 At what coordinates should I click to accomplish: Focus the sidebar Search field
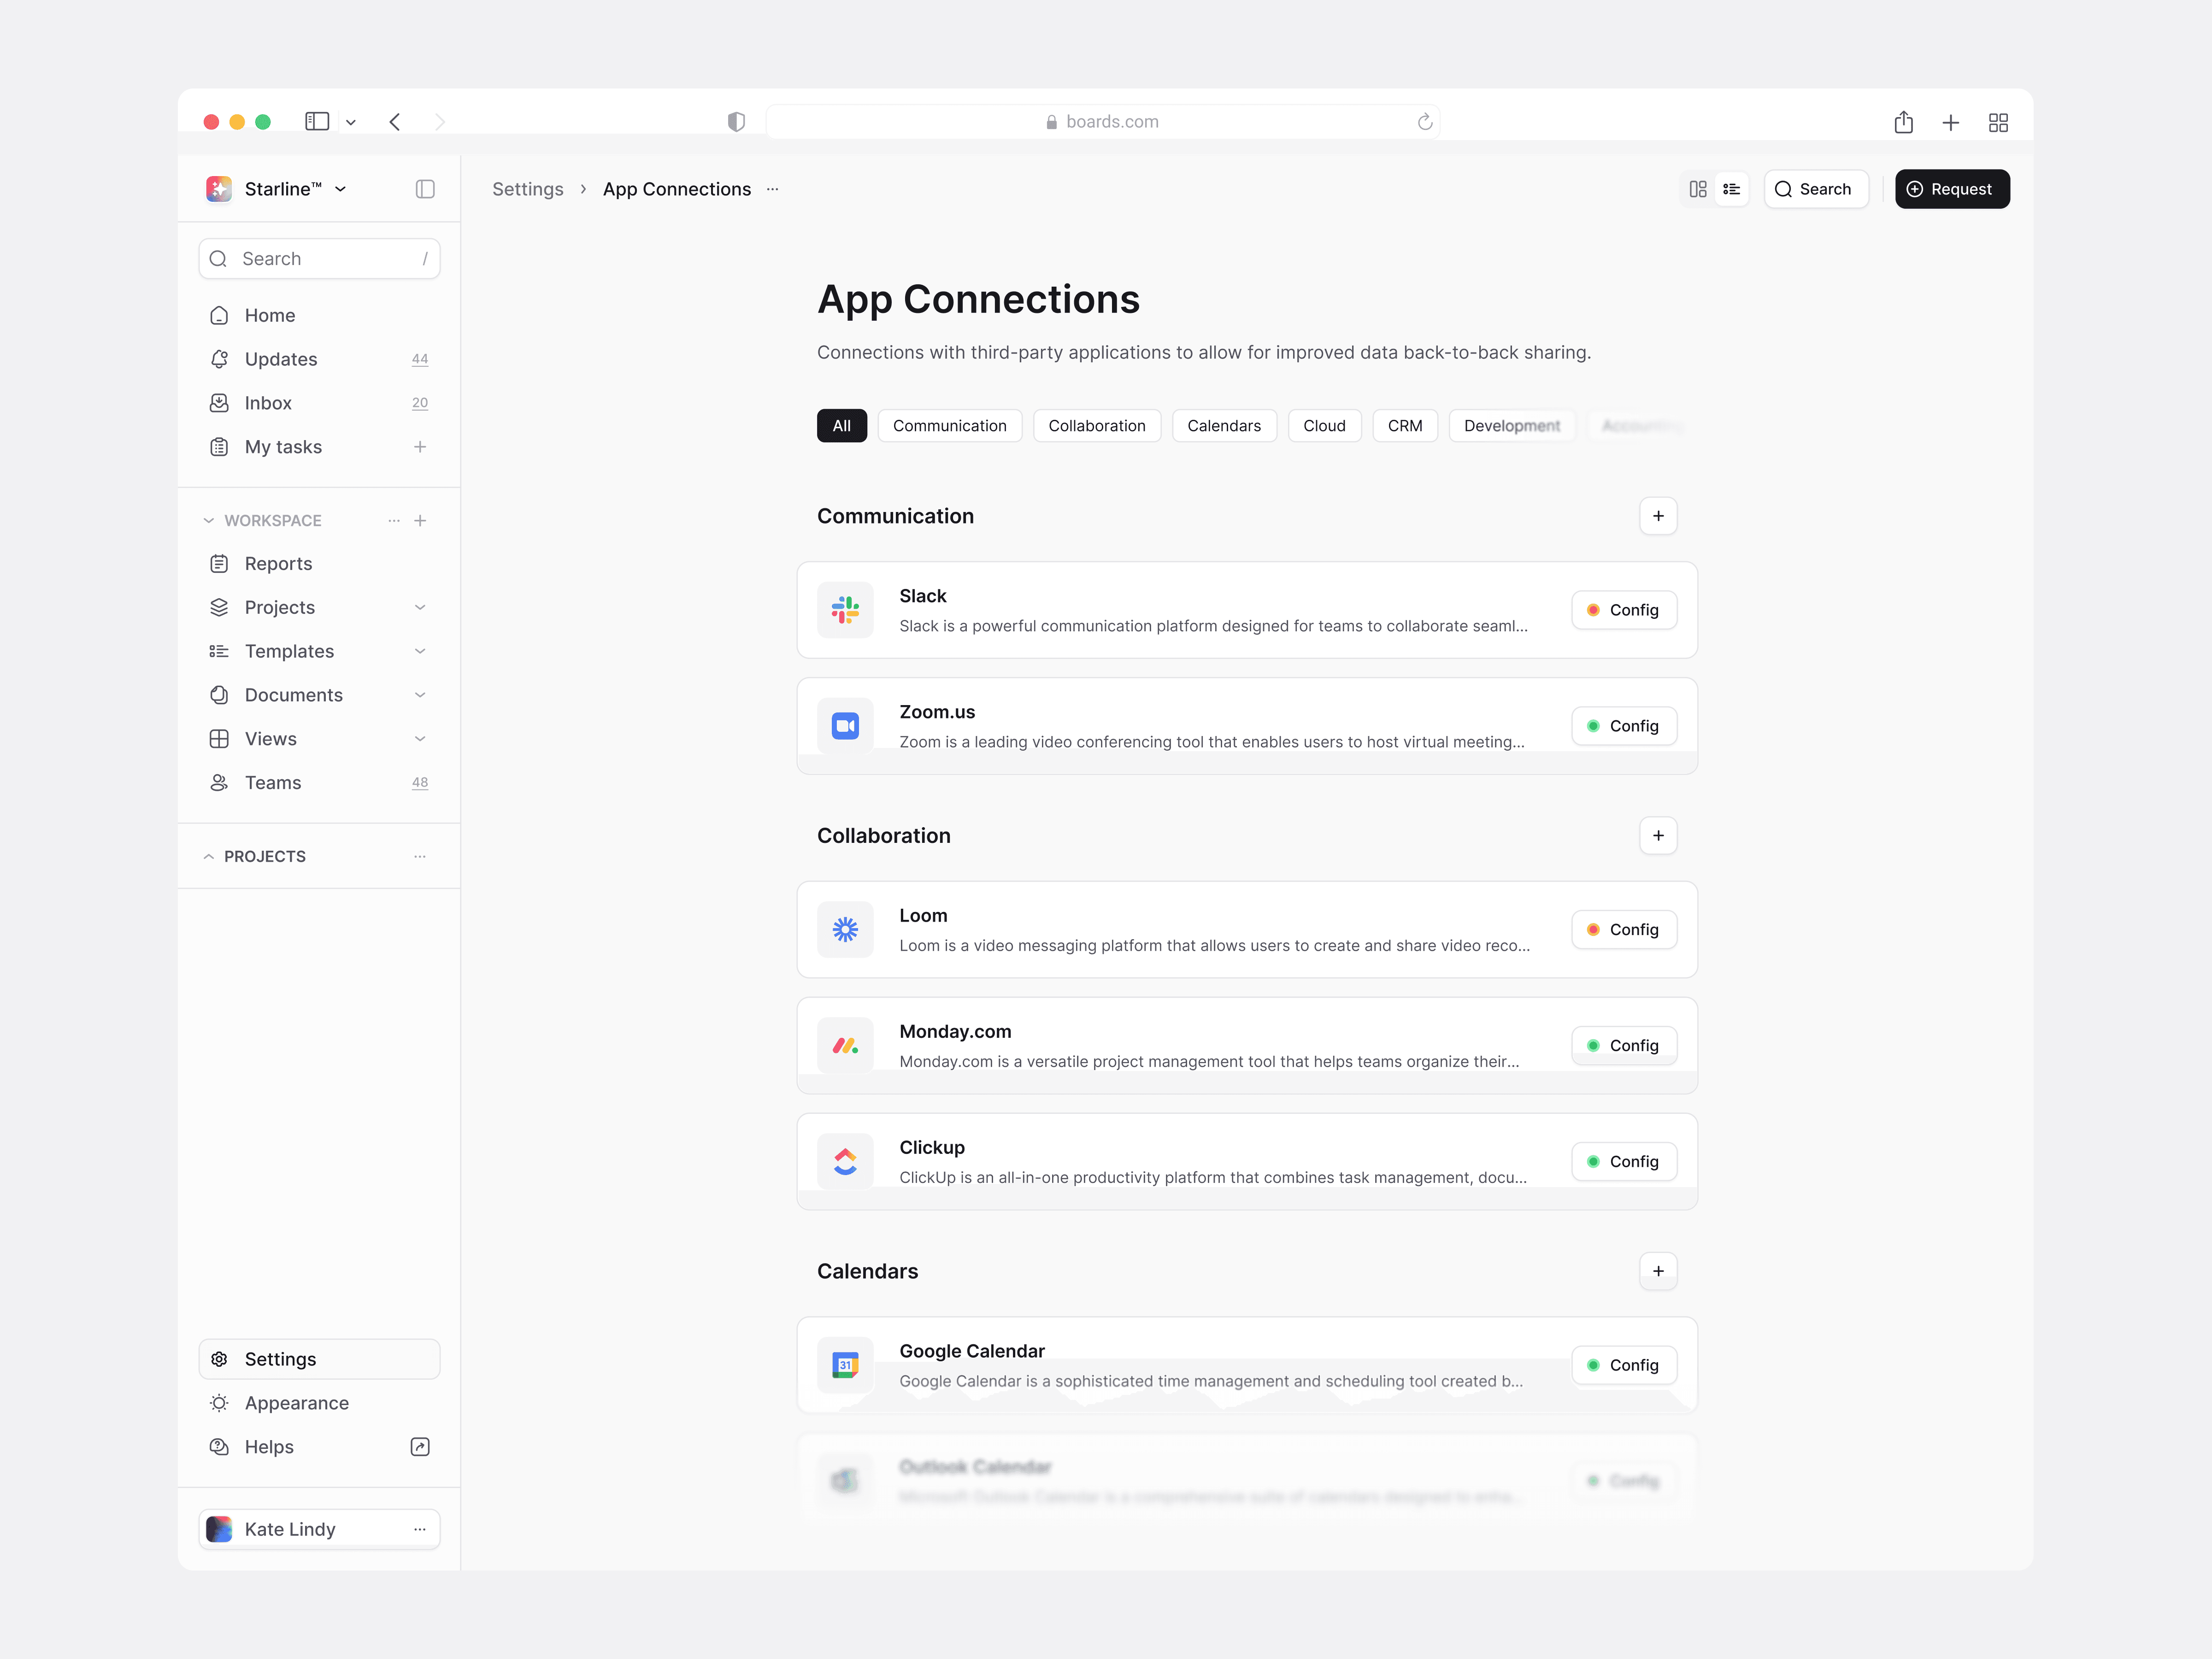(x=320, y=259)
